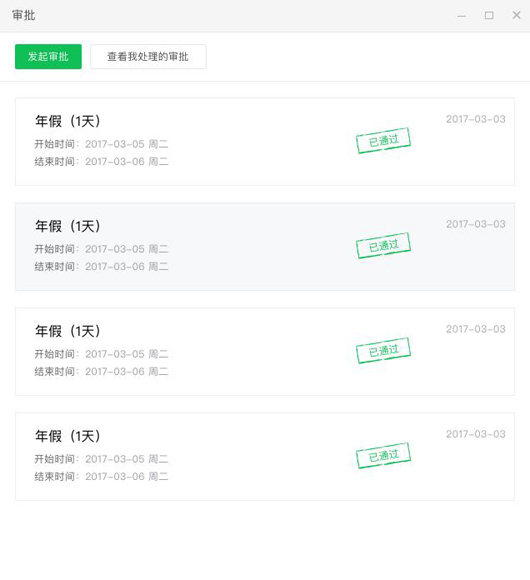The width and height of the screenshot is (530, 580).
Task: Click the 审批 window title text
Action: (x=24, y=16)
